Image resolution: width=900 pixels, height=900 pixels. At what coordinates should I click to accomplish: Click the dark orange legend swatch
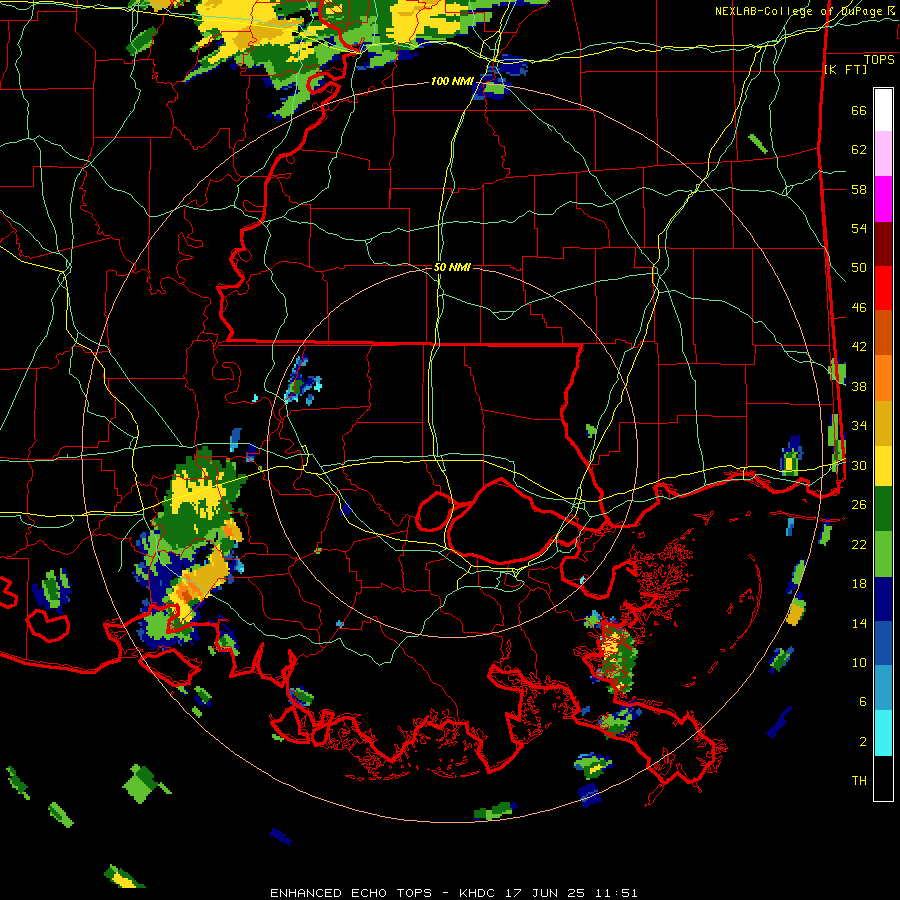click(x=883, y=333)
